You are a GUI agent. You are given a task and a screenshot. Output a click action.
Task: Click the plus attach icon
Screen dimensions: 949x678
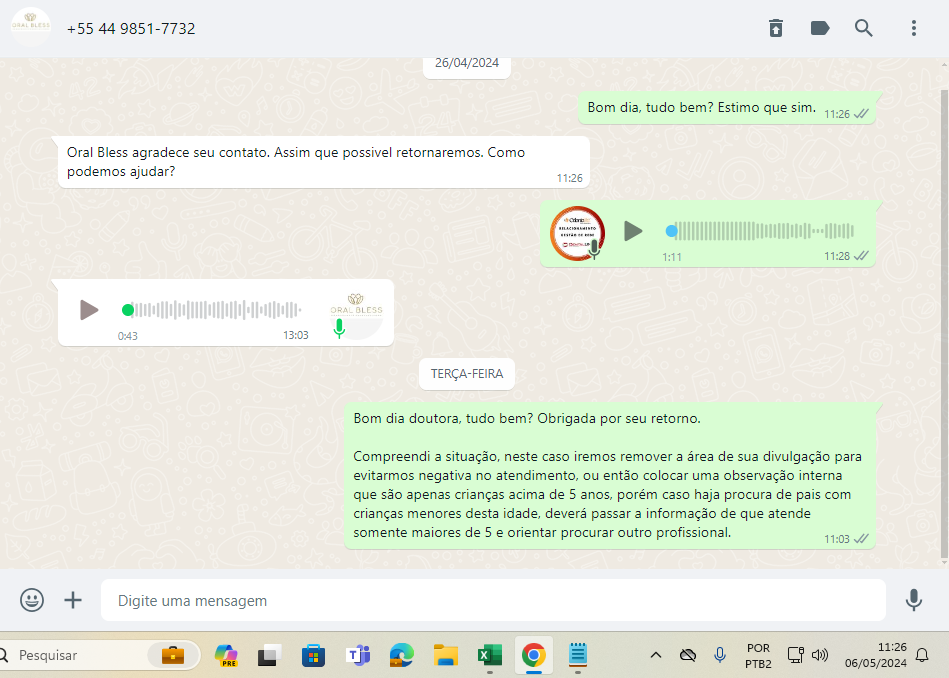[x=73, y=600]
